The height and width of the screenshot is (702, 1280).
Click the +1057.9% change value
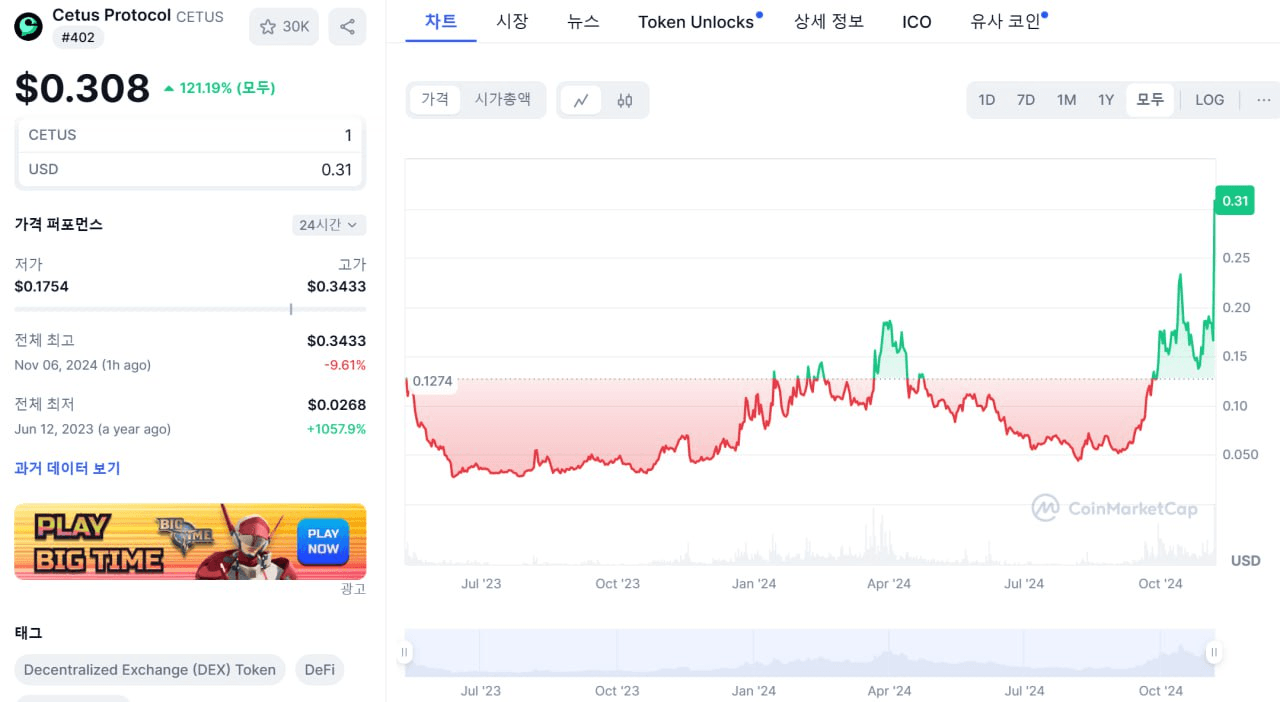pos(338,429)
